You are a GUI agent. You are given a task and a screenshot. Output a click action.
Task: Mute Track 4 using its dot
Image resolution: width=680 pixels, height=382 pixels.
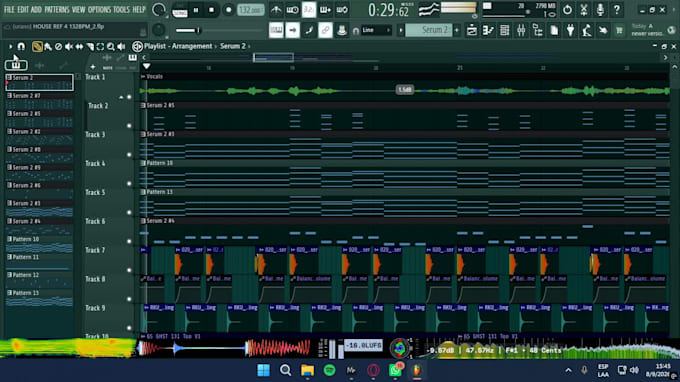(x=129, y=184)
